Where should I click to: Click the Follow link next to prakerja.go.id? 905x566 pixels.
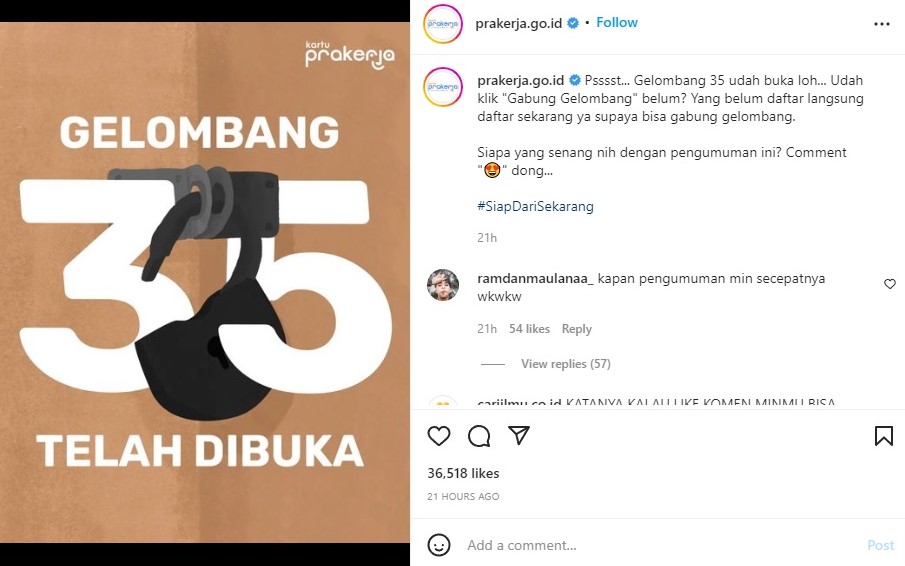pos(616,23)
